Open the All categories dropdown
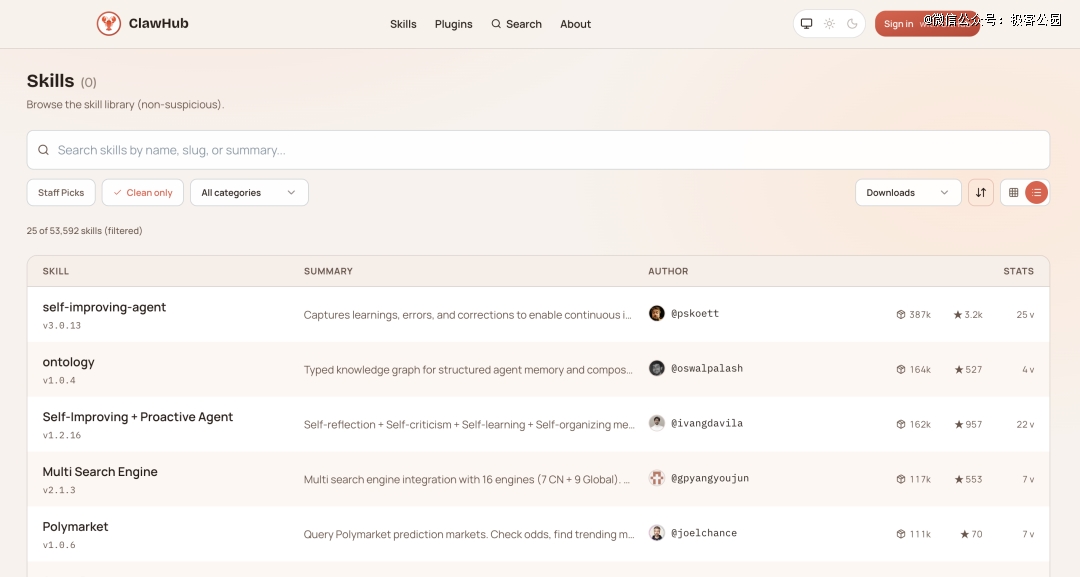Image resolution: width=1080 pixels, height=577 pixels. pyautogui.click(x=249, y=193)
